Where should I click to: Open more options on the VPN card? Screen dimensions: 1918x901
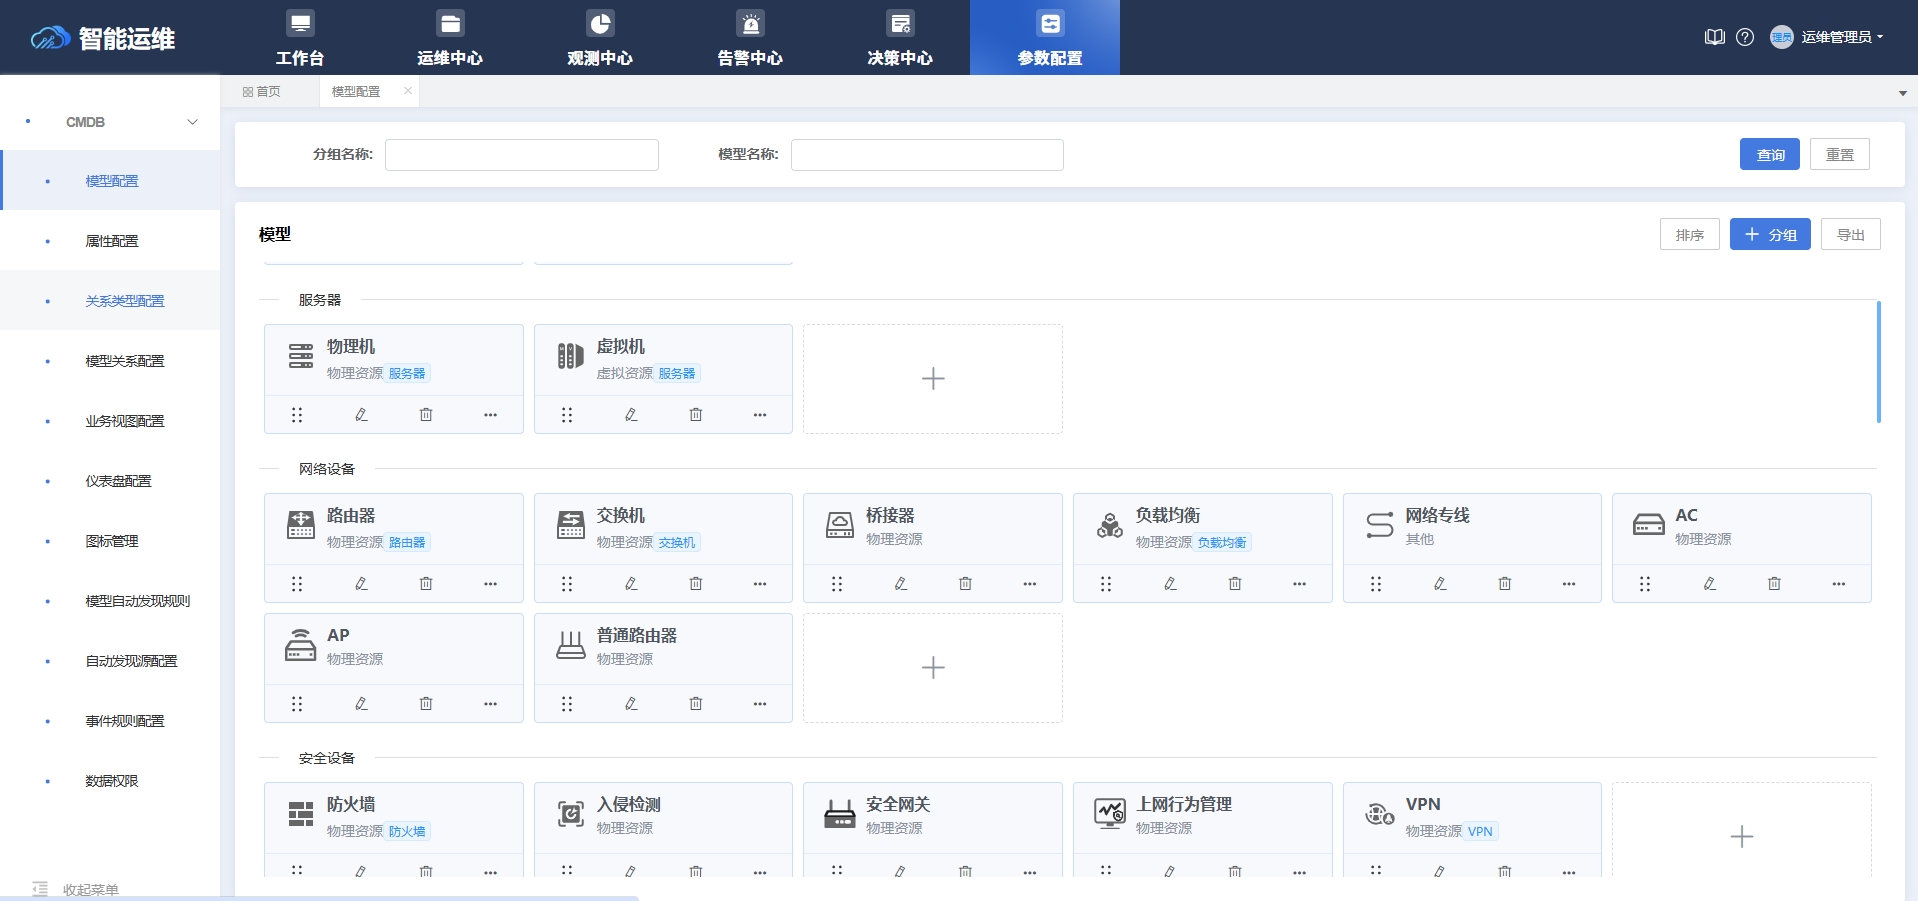pyautogui.click(x=1569, y=872)
